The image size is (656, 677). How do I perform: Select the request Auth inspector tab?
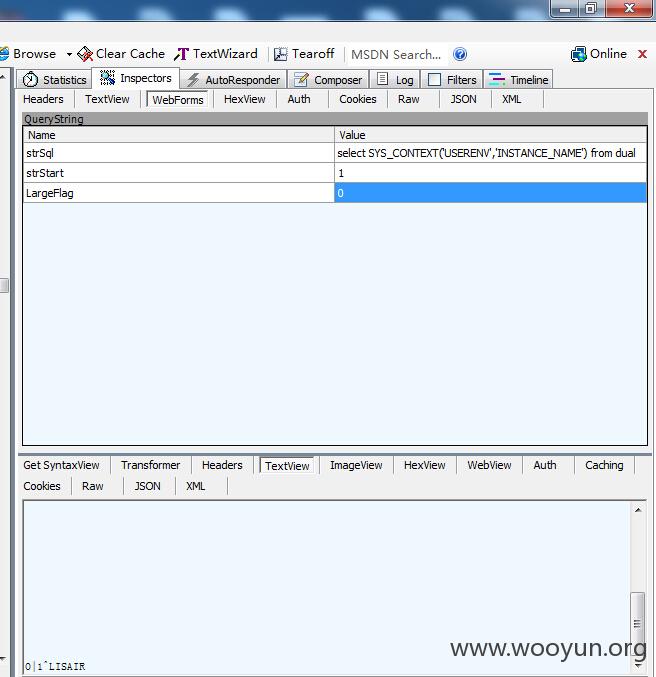click(299, 99)
